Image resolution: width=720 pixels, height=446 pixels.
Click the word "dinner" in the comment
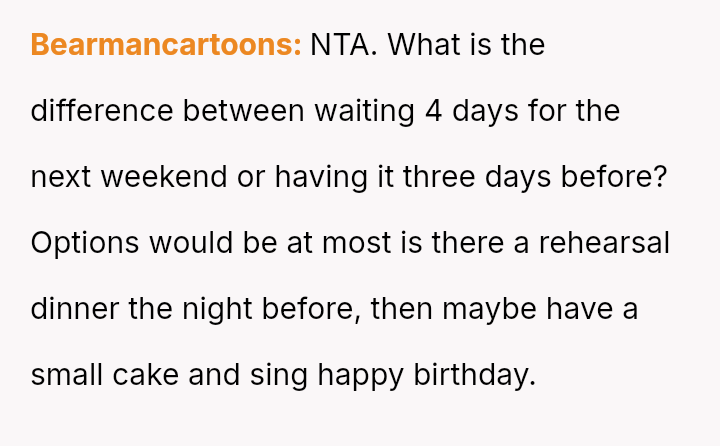tap(75, 309)
